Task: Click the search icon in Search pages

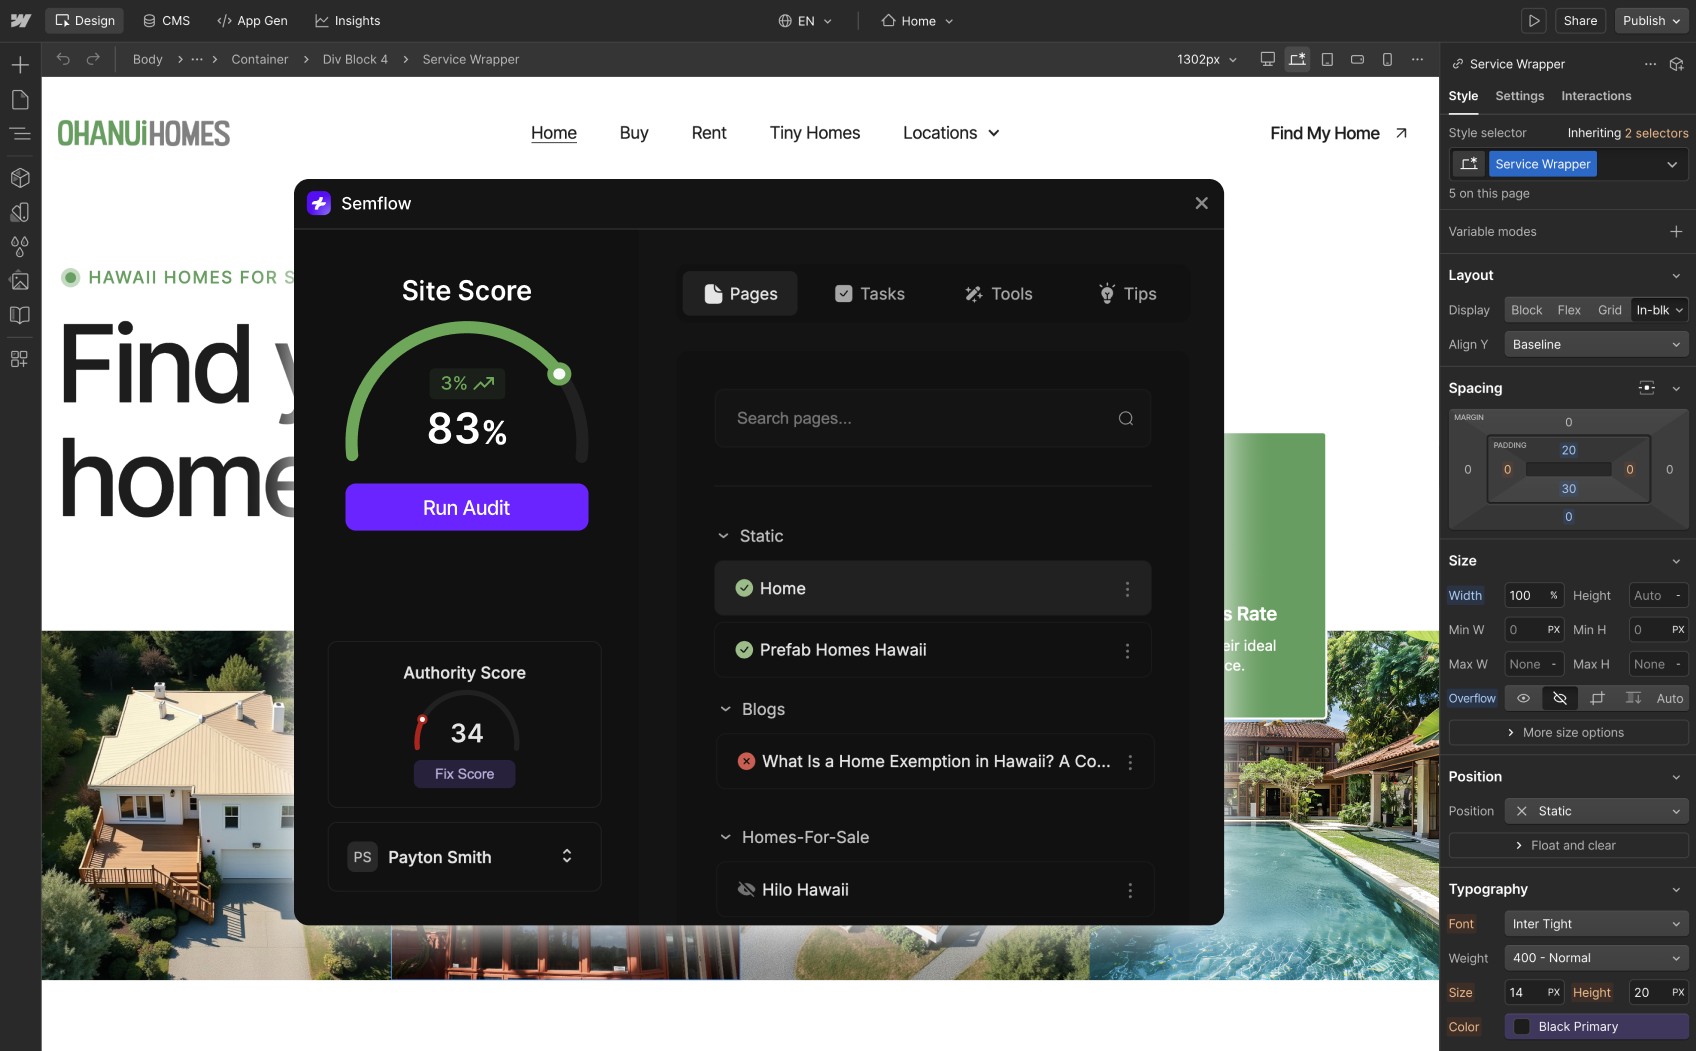Action: 1126,418
